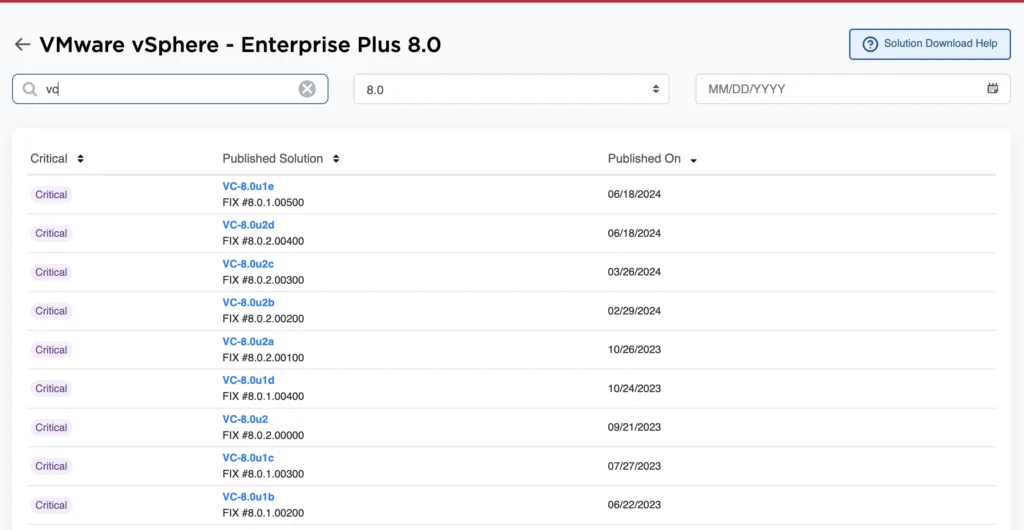
Task: Open the VC-8.0u2d solution link
Action: 248,225
